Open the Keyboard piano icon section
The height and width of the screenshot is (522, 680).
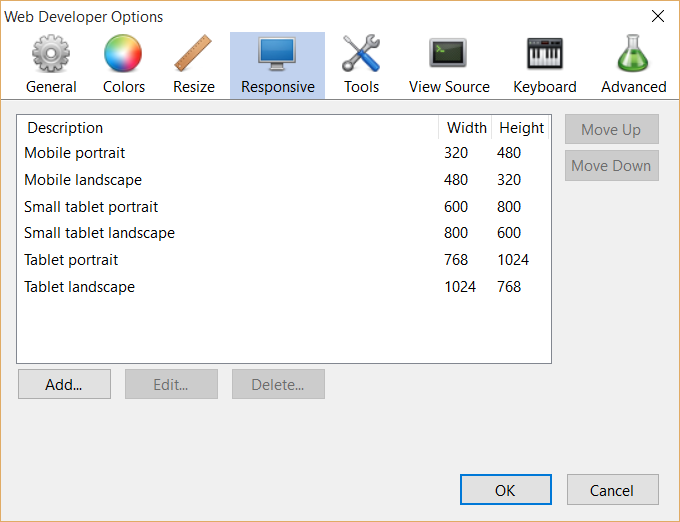pyautogui.click(x=545, y=53)
